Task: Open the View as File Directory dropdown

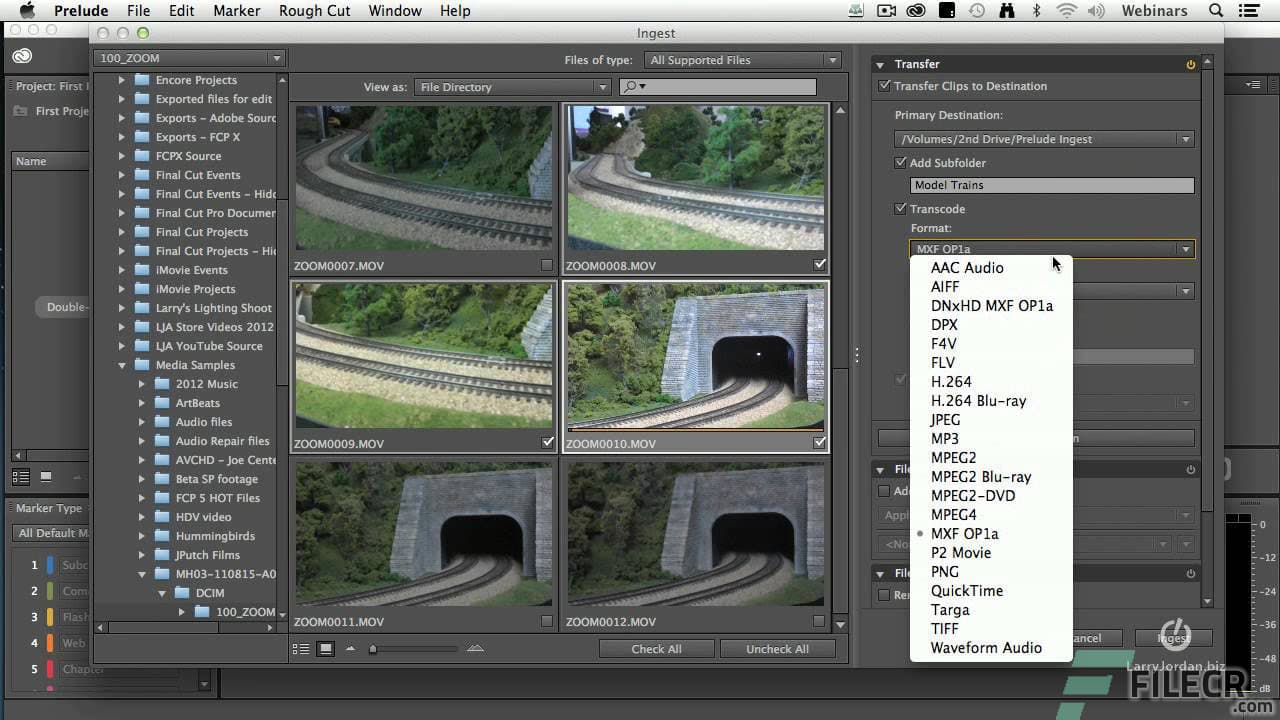Action: point(601,87)
